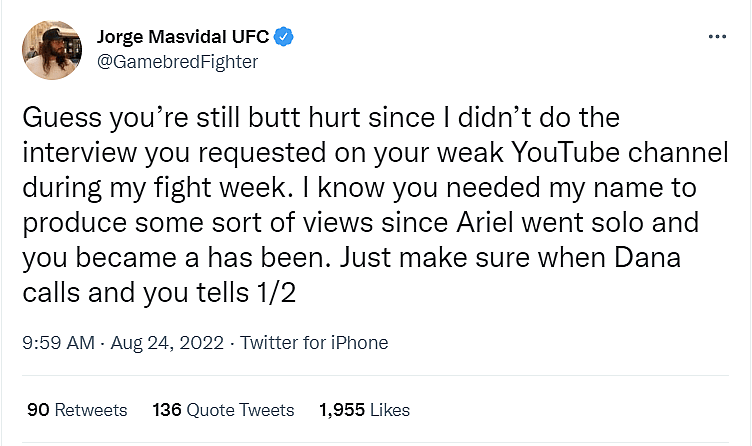The width and height of the screenshot is (752, 446).
Task: Click the number 1,955 beside Likes
Action: [343, 410]
